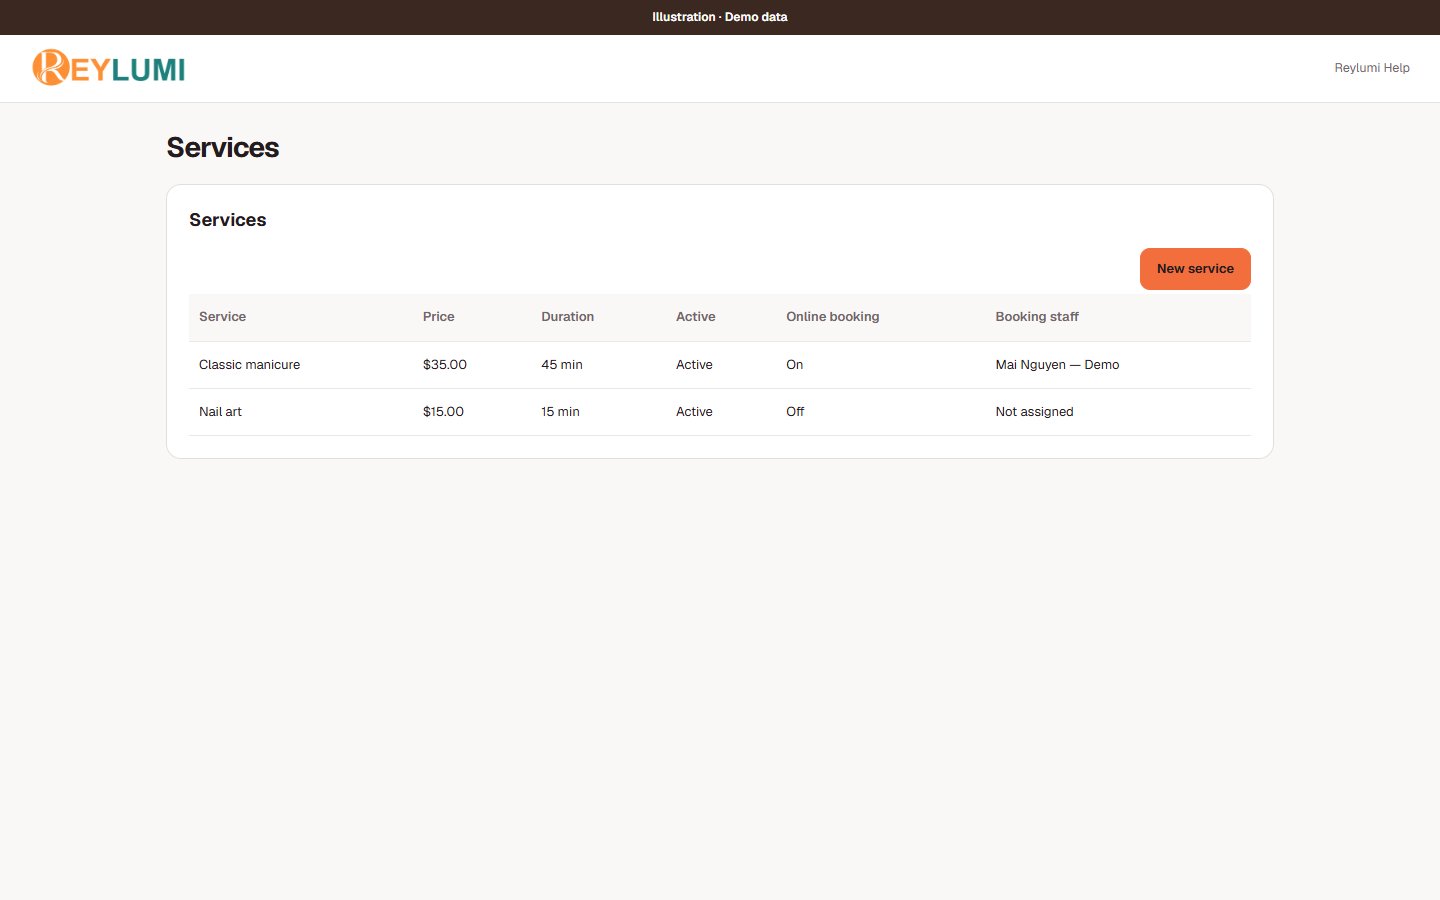
Task: Click the Service column header
Action: (222, 317)
